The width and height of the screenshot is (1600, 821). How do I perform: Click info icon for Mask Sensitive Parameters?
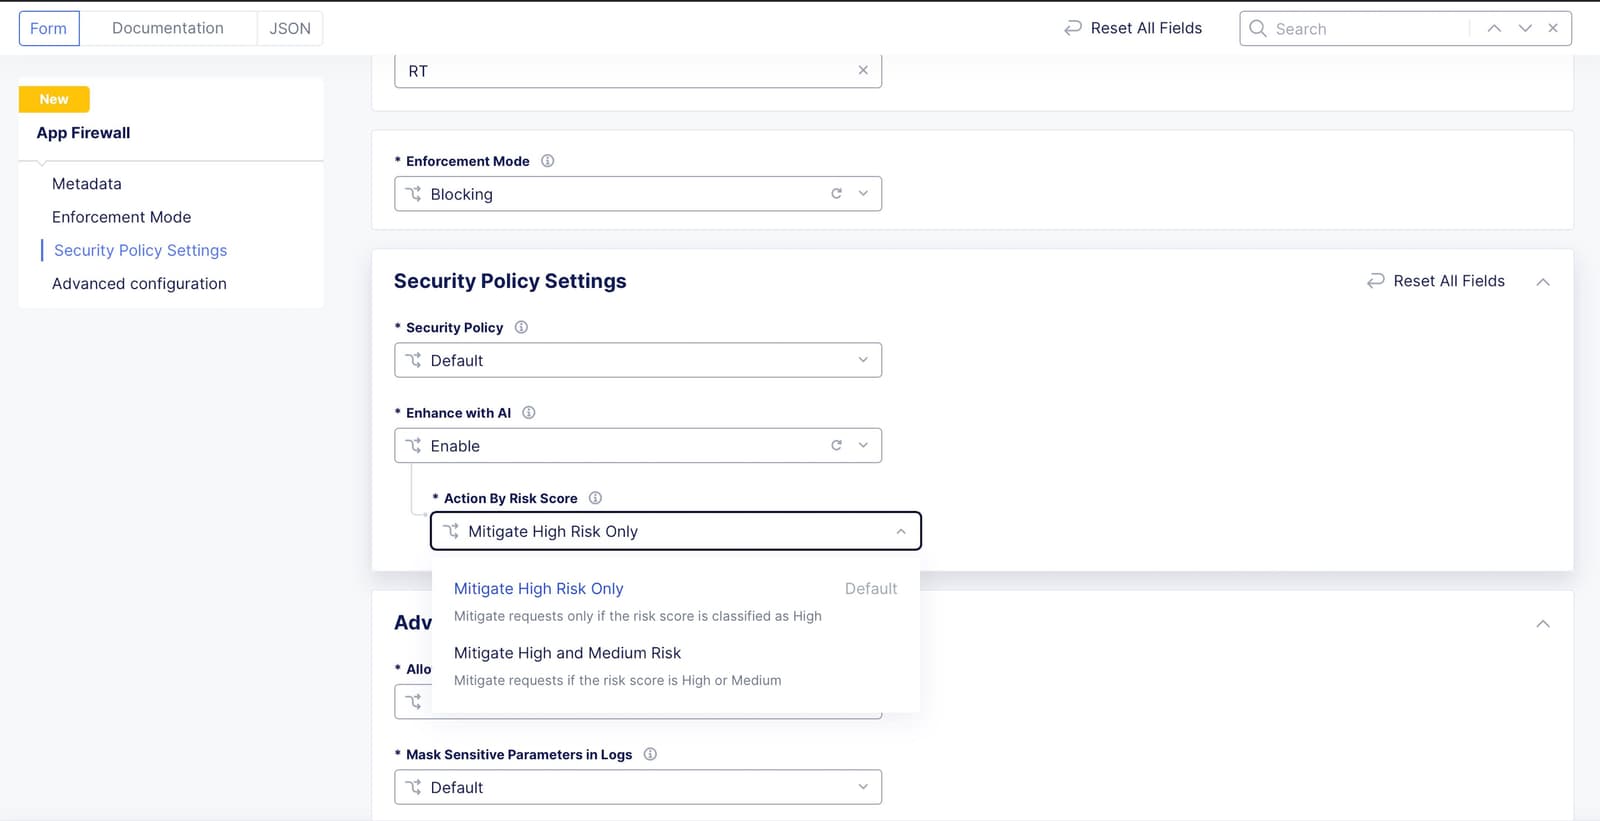(650, 754)
